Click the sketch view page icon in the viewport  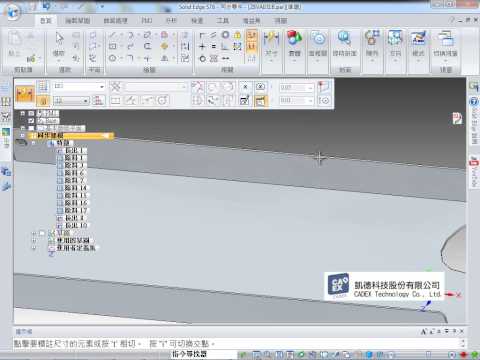point(457,118)
